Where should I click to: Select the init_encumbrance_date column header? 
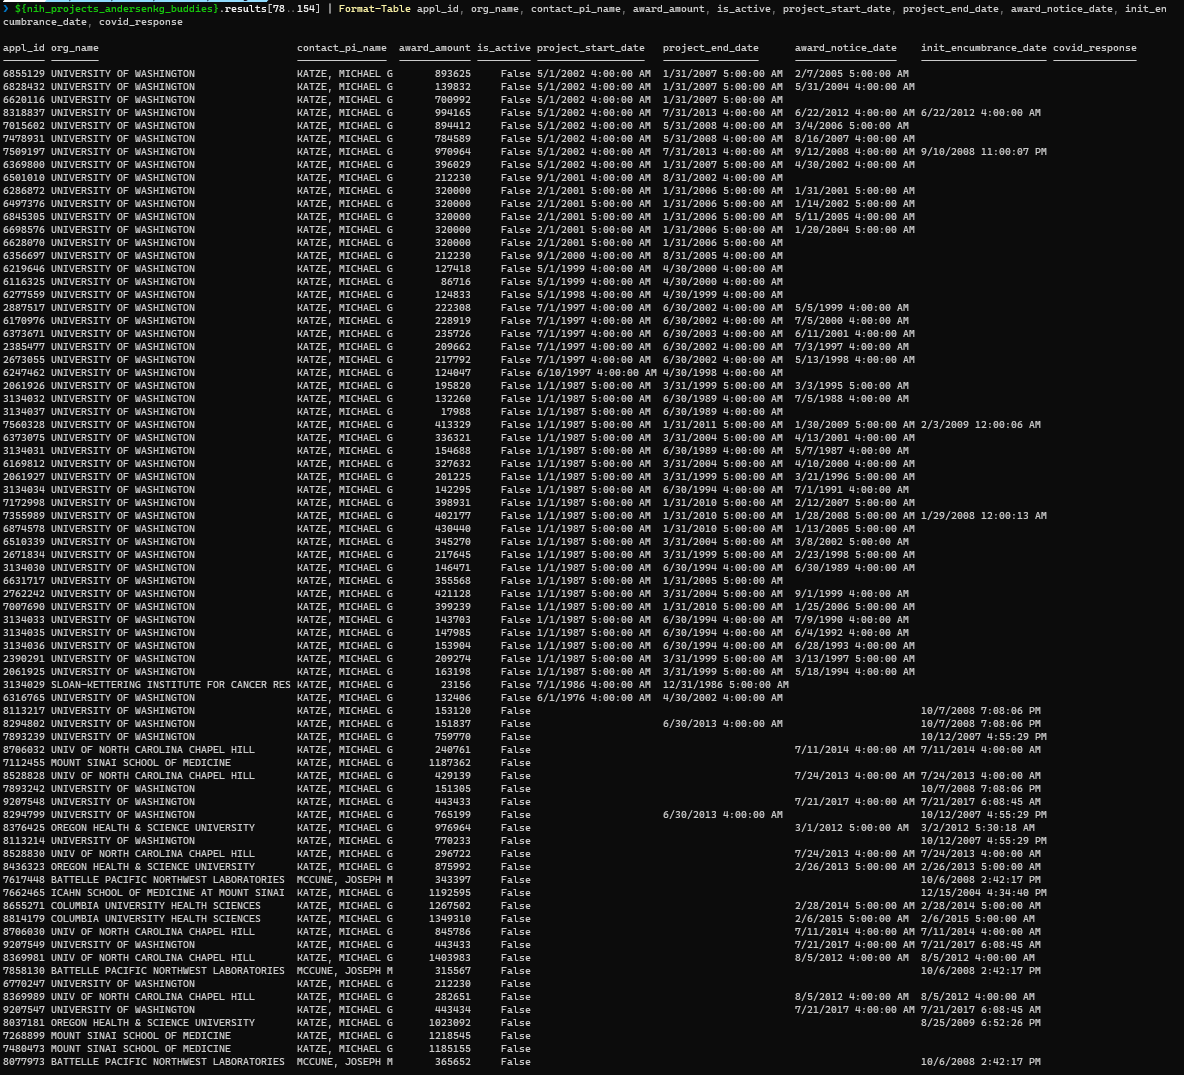tap(983, 48)
